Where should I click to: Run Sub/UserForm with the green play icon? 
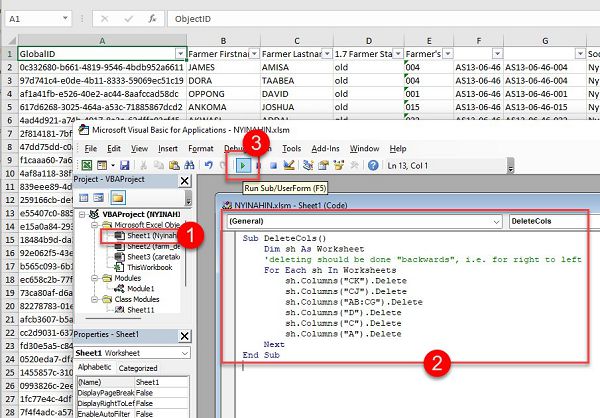tap(243, 166)
